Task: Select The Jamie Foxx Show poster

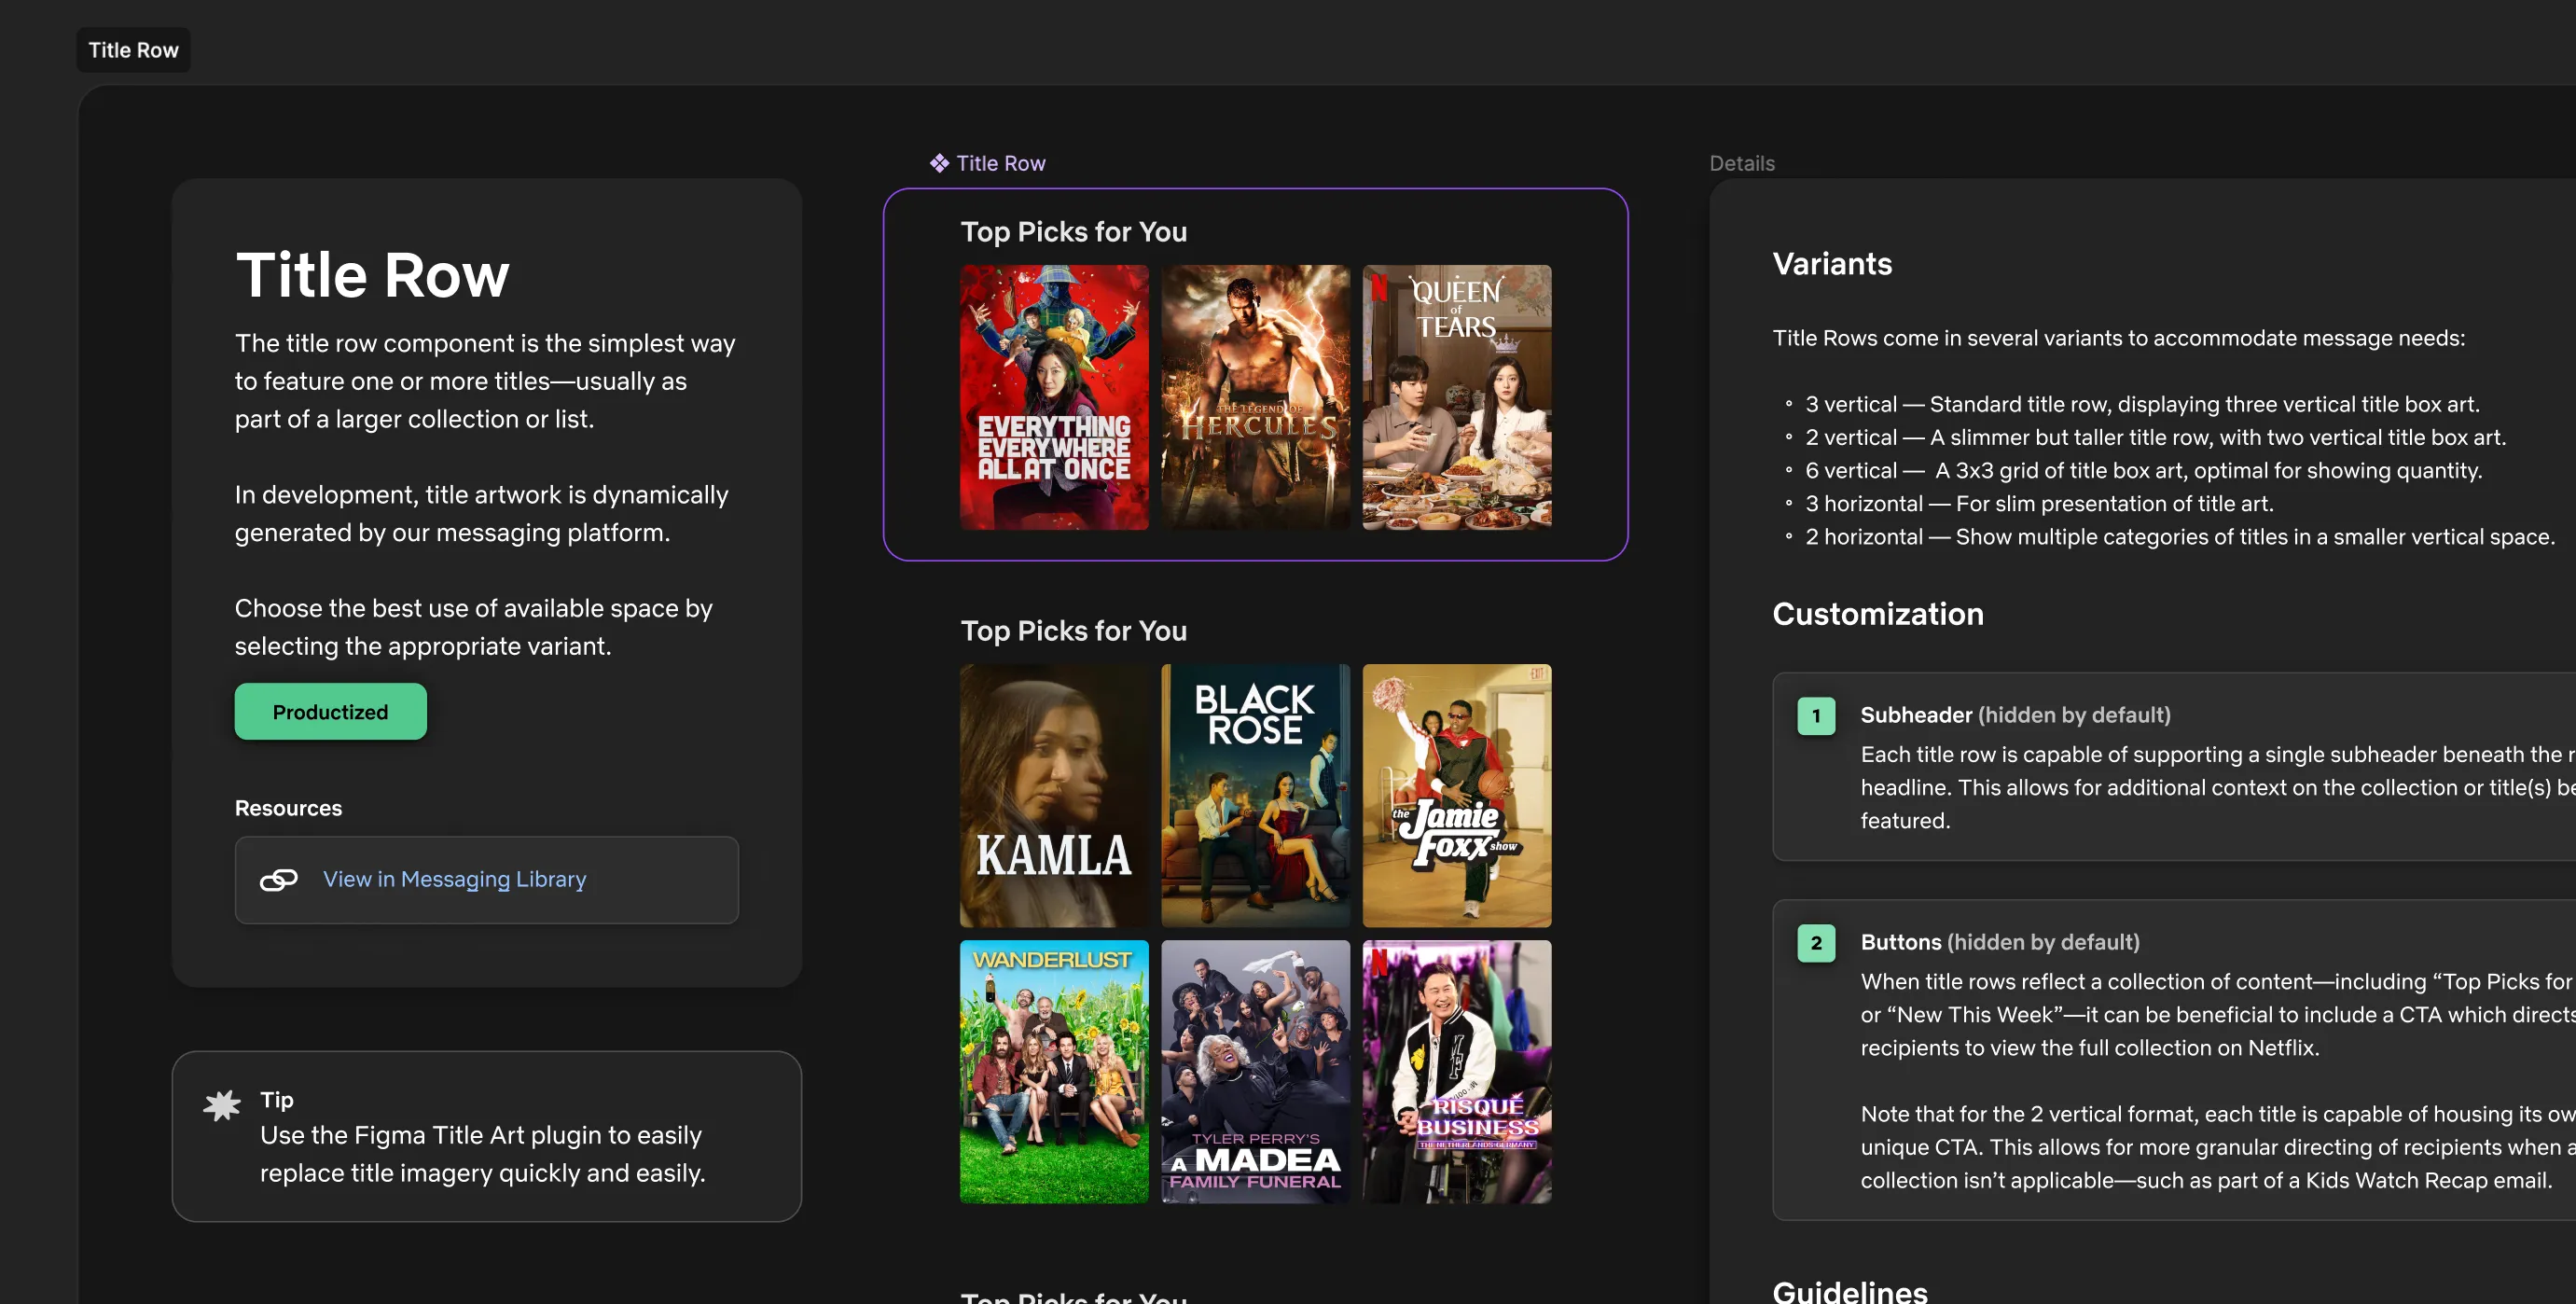Action: 1457,796
